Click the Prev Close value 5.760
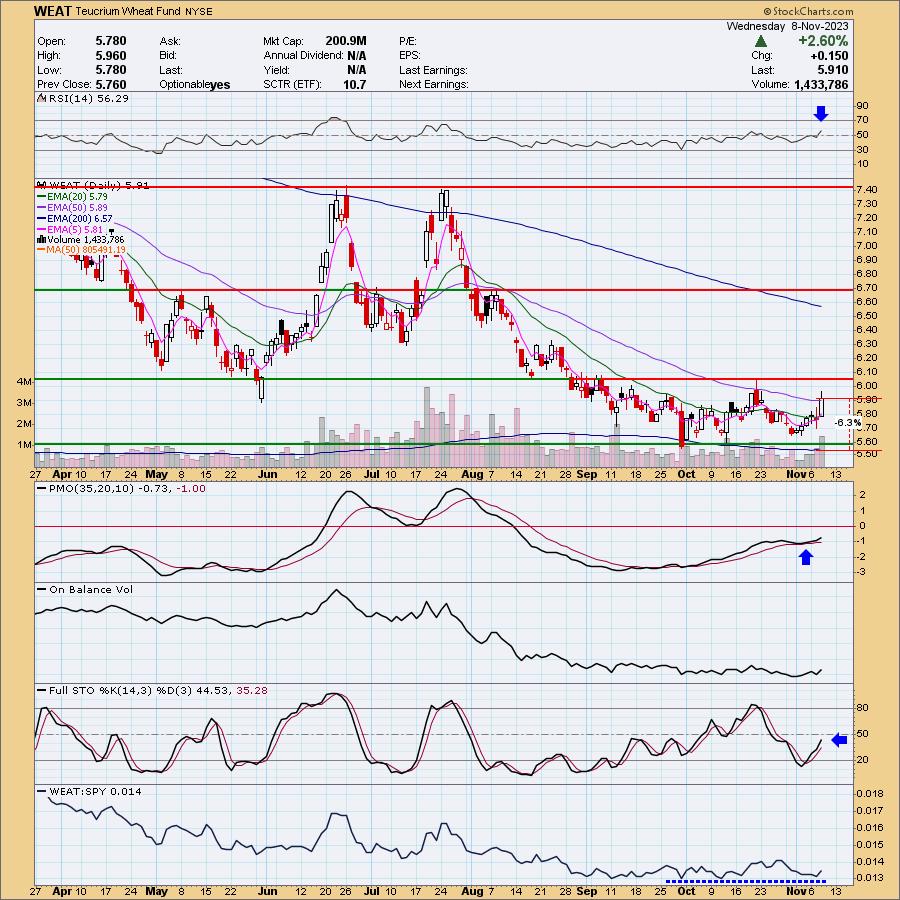900x900 pixels. (x=111, y=84)
